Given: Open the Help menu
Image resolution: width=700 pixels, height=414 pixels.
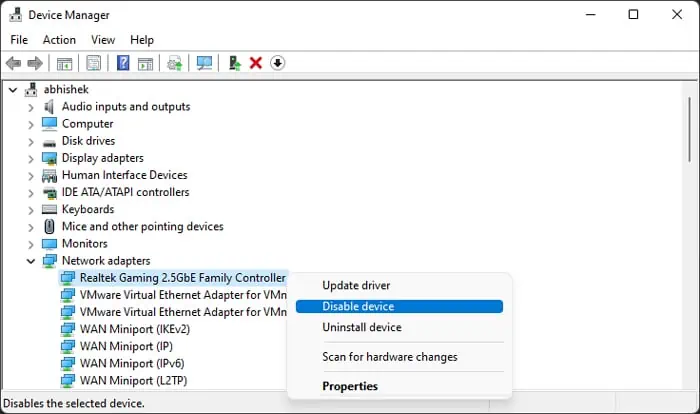Looking at the screenshot, I should coord(142,40).
